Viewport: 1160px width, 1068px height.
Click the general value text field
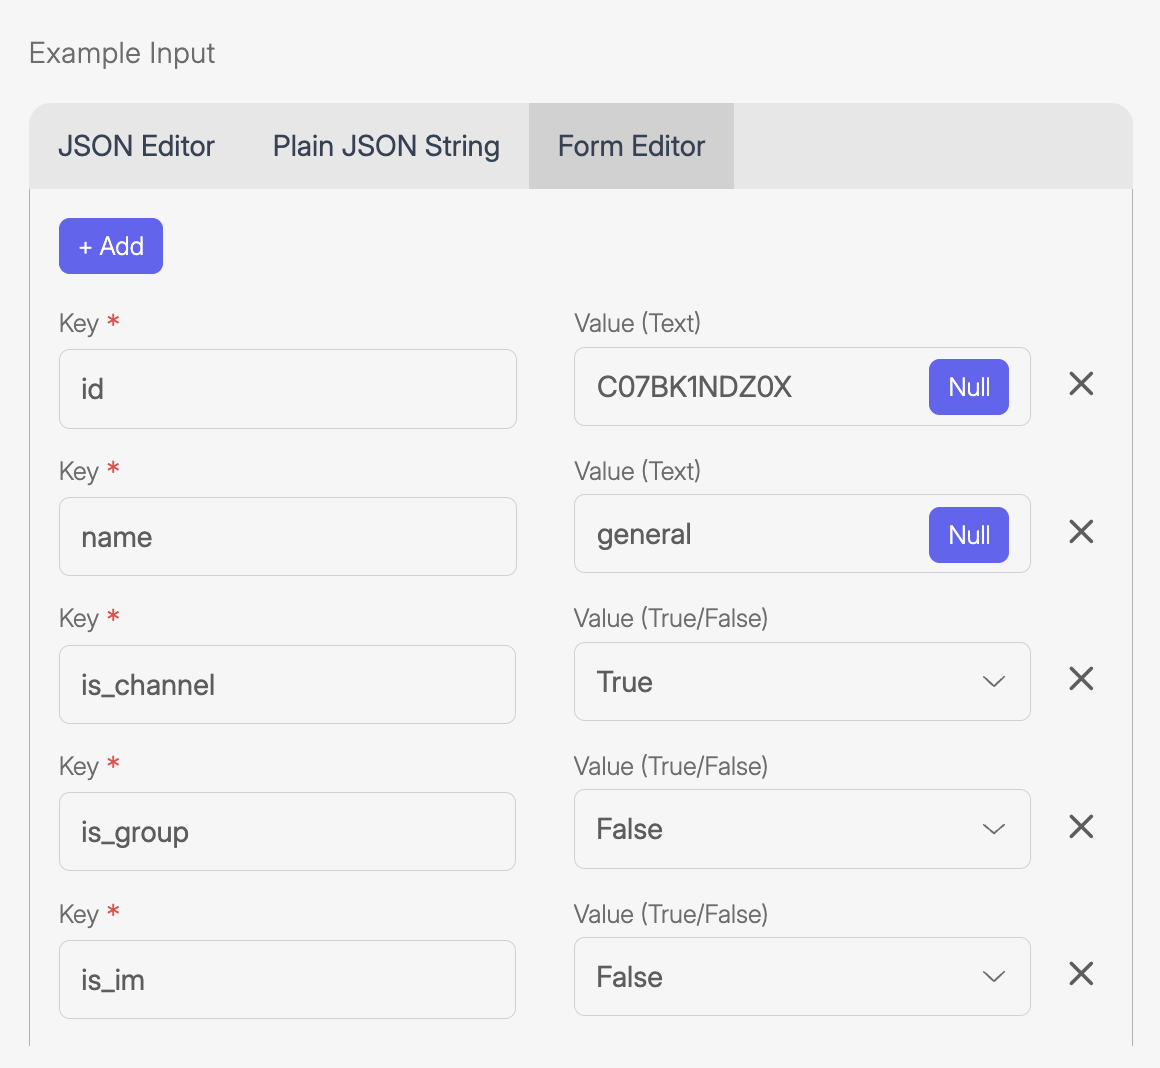tap(750, 535)
